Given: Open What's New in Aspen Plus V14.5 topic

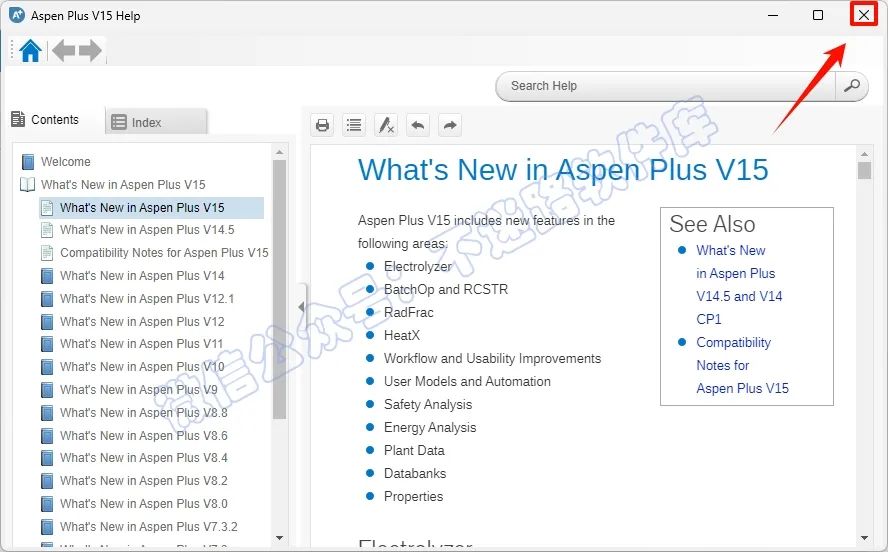Looking at the screenshot, I should click(147, 230).
